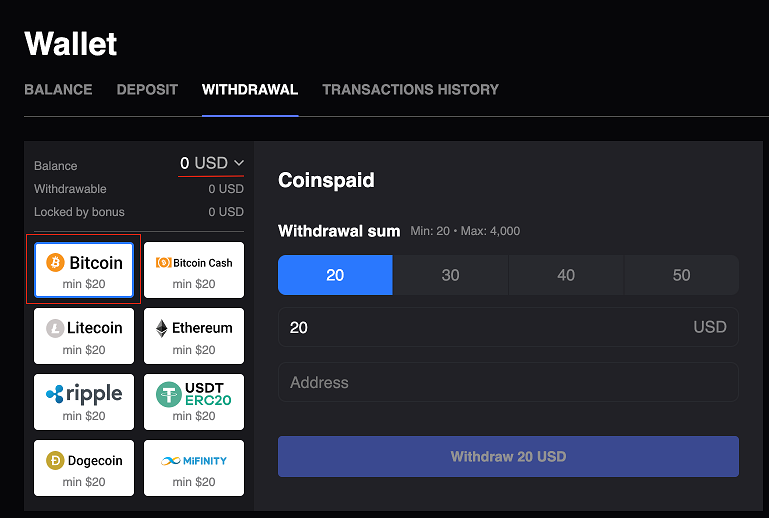
Task: Choose the Ripple payment method
Action: [x=84, y=402]
